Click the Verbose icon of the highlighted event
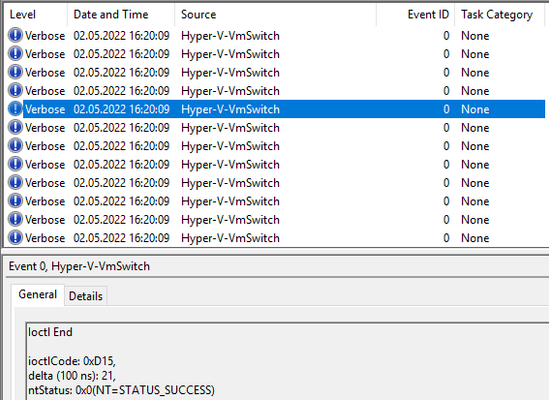 click(15, 109)
